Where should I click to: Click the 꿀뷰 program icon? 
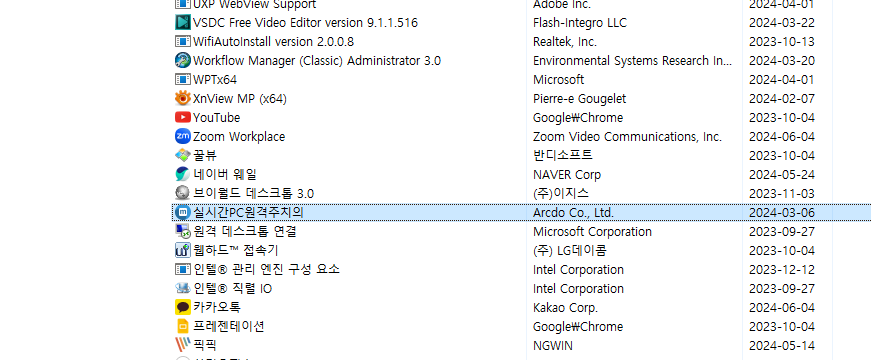182,156
